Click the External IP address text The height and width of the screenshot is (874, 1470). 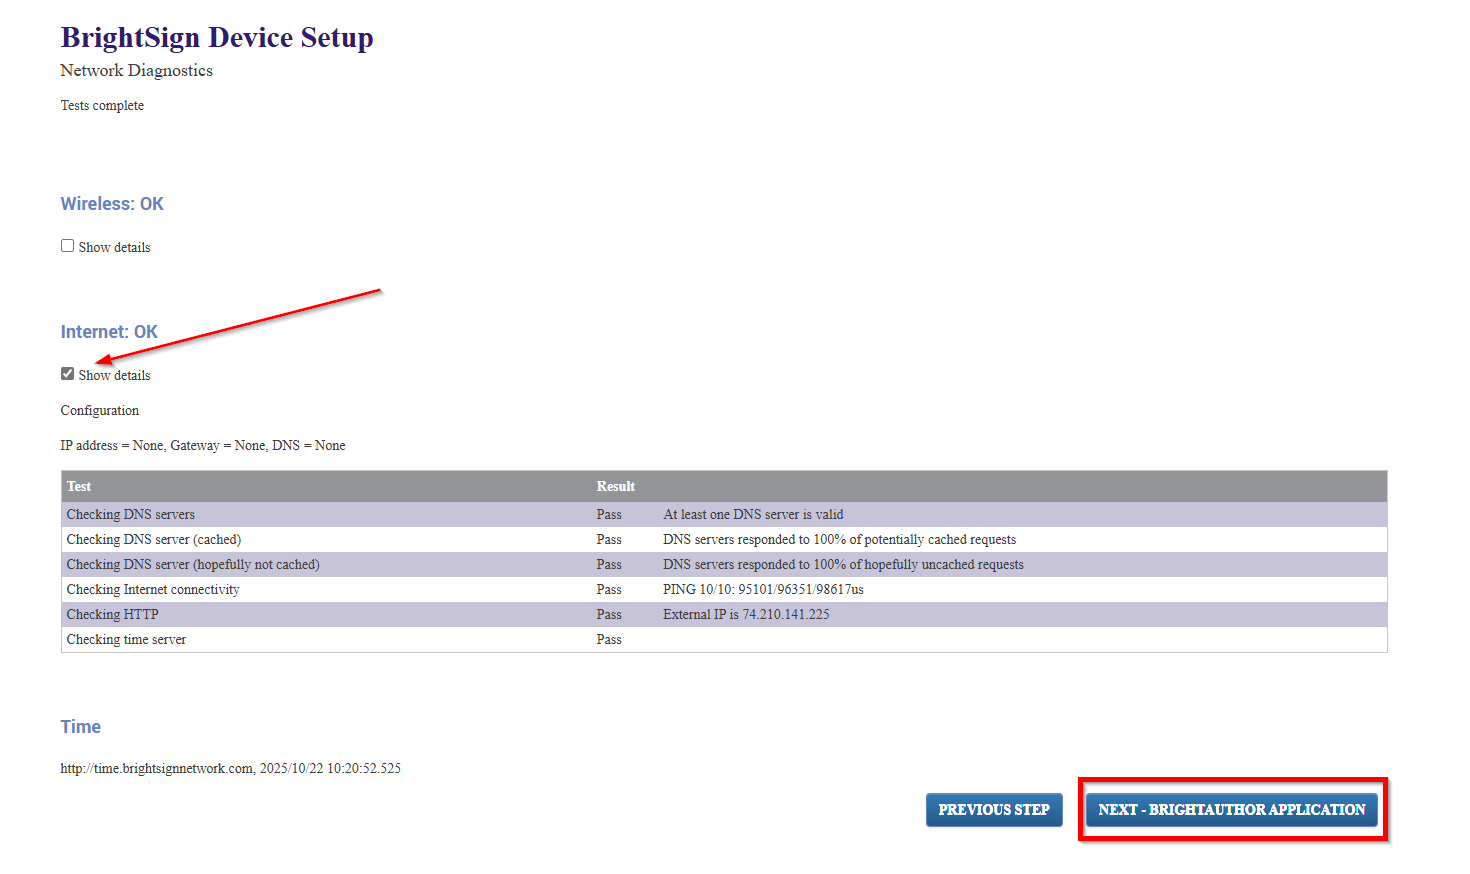pyautogui.click(x=746, y=615)
